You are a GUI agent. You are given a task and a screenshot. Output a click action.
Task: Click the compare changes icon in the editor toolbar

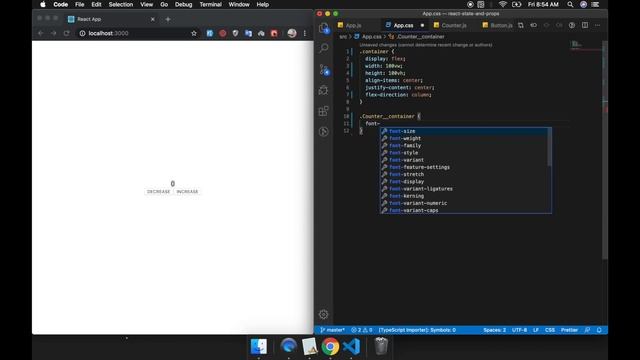tap(521, 25)
